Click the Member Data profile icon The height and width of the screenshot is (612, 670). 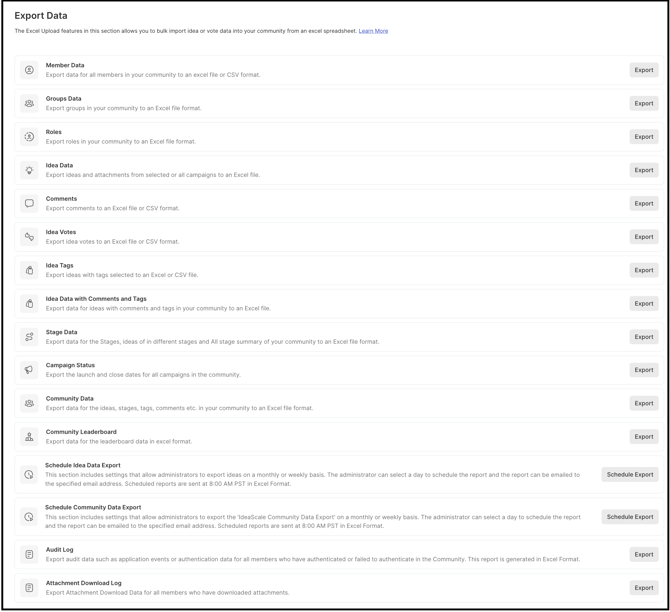click(29, 70)
